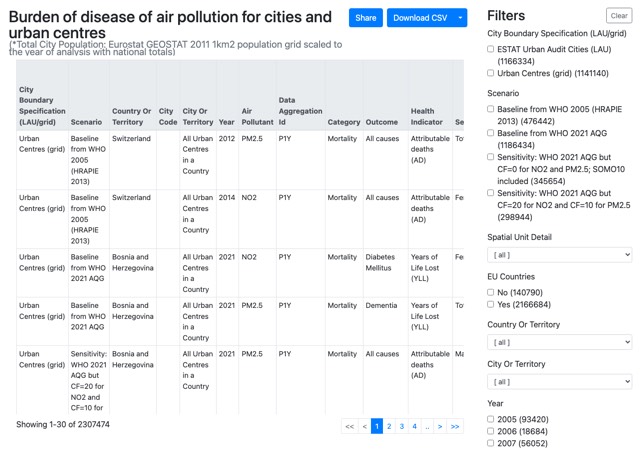
Task: Check Year 2007 filter
Action: (x=491, y=443)
